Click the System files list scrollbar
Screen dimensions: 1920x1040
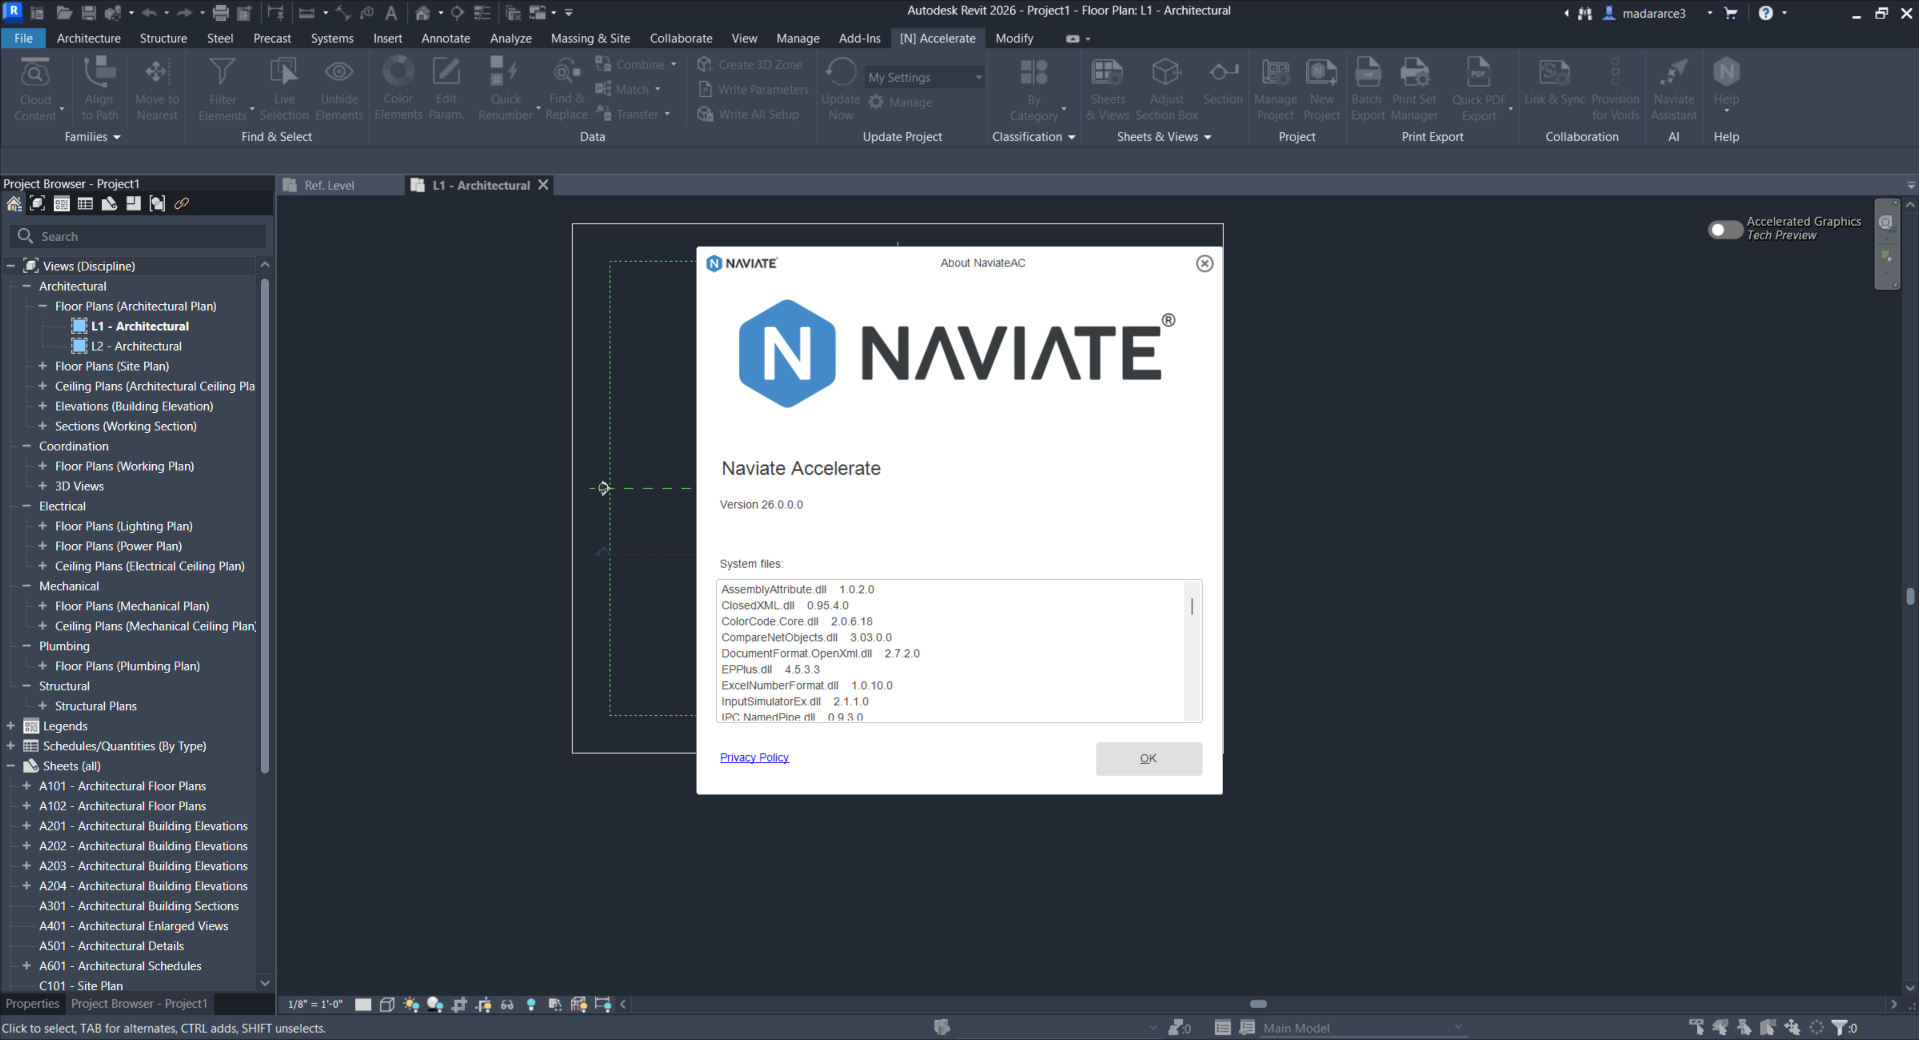tap(1192, 606)
